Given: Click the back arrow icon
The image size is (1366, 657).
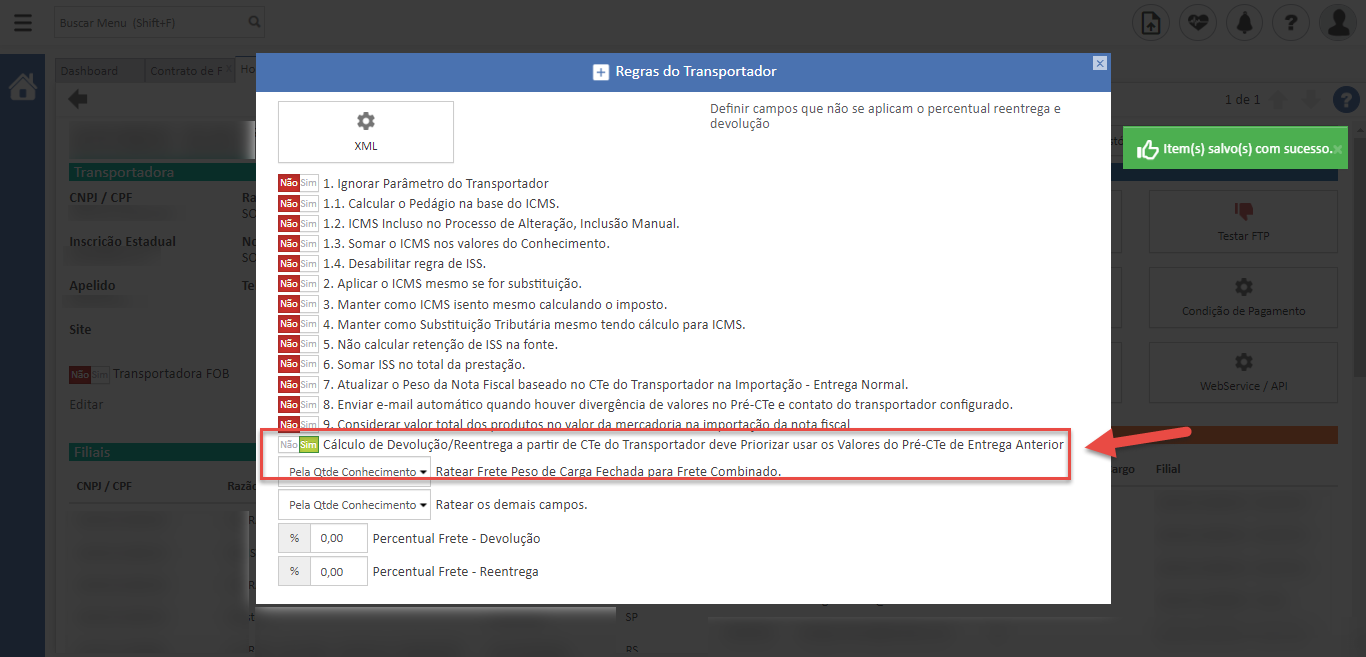Looking at the screenshot, I should tap(77, 98).
